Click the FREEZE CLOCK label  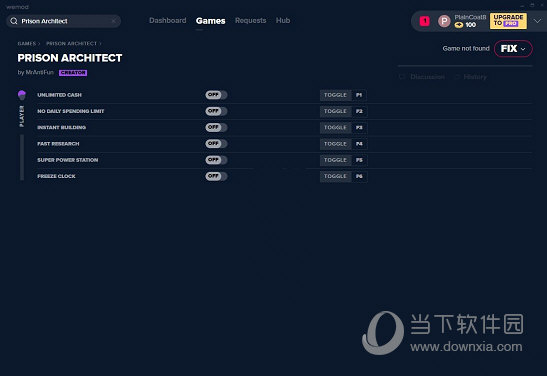pos(56,176)
